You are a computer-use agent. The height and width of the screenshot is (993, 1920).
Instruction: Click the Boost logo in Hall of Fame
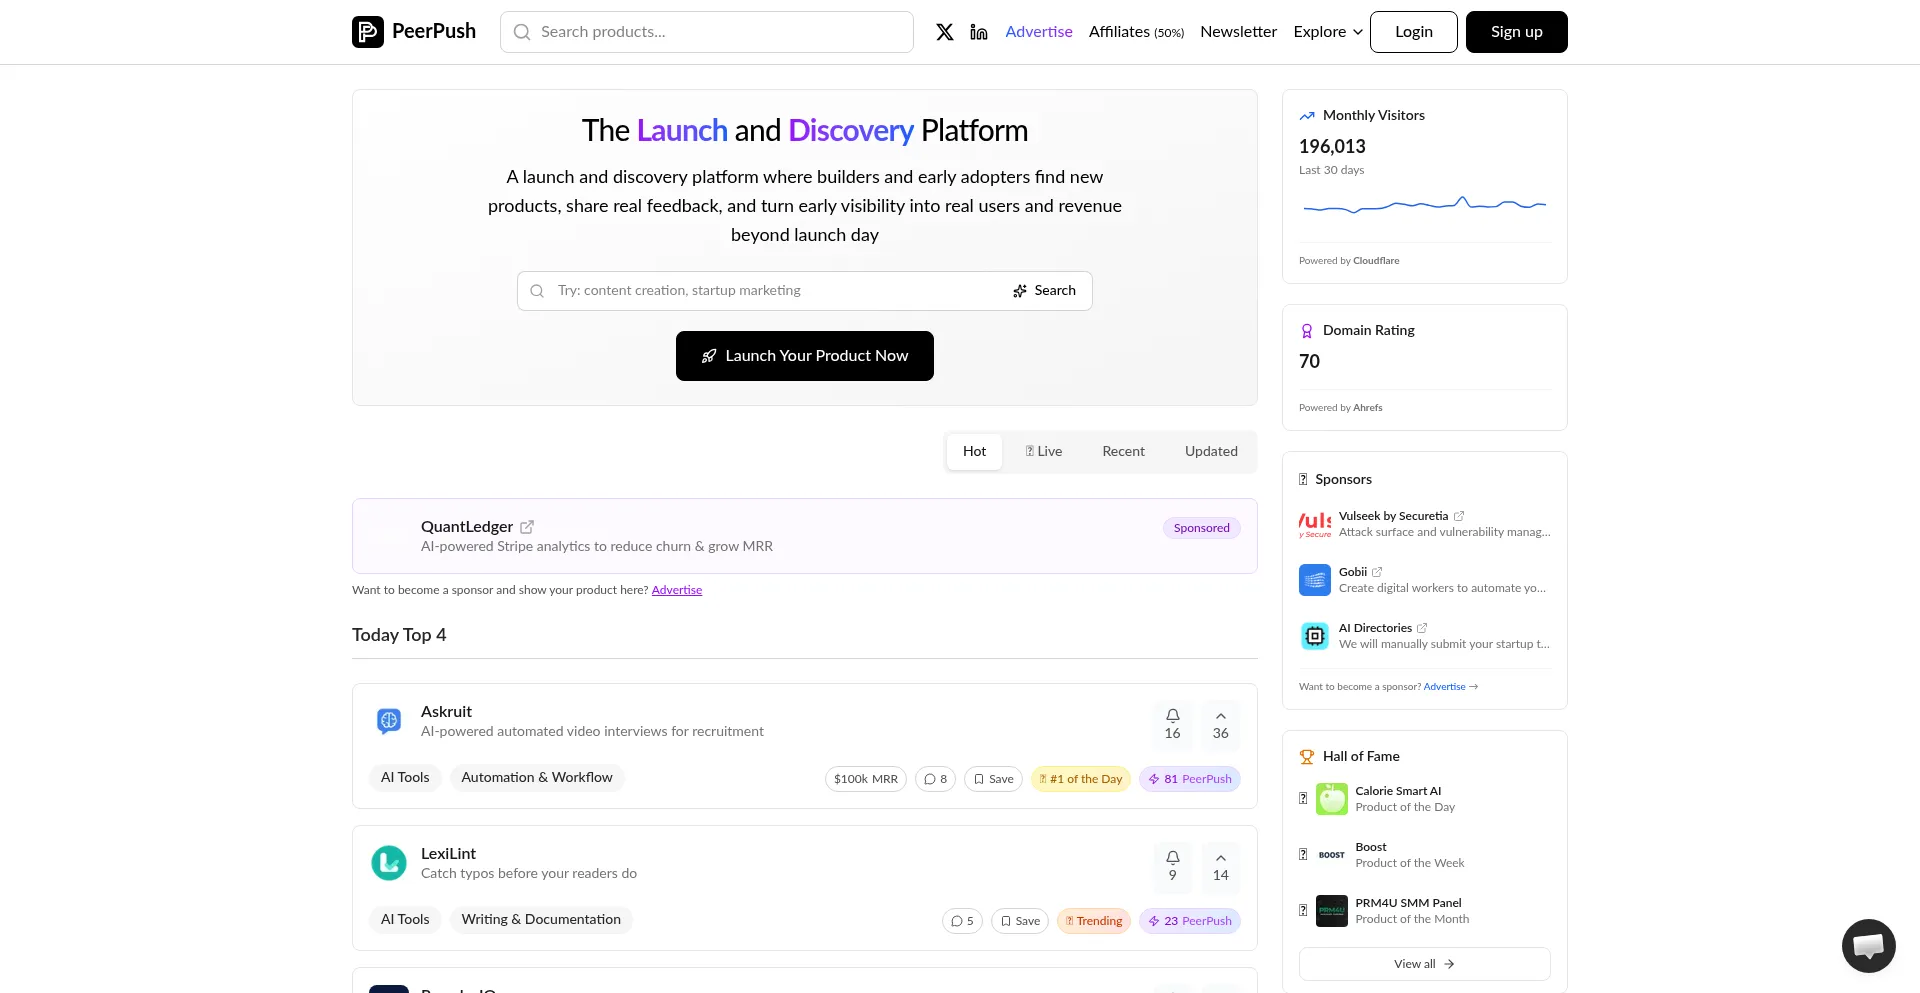point(1332,855)
